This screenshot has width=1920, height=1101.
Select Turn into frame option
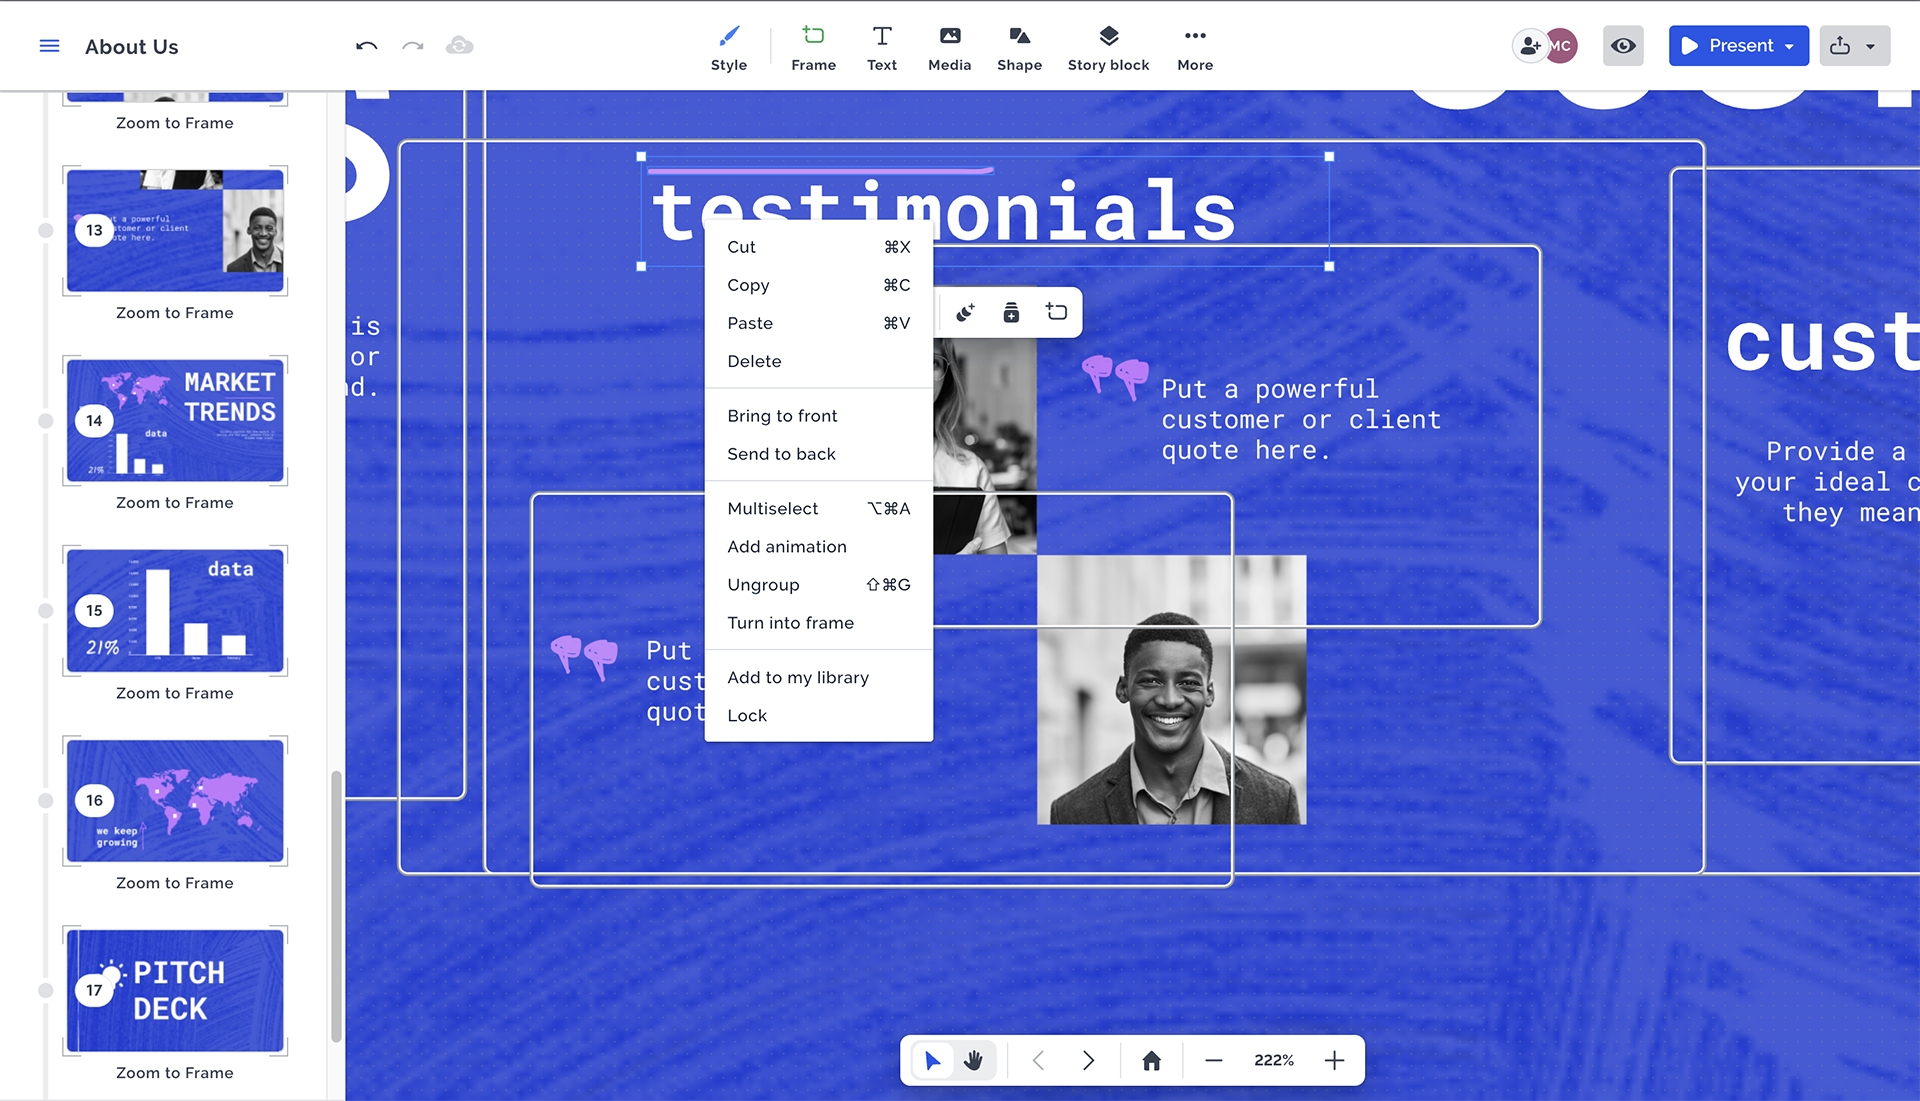[790, 623]
